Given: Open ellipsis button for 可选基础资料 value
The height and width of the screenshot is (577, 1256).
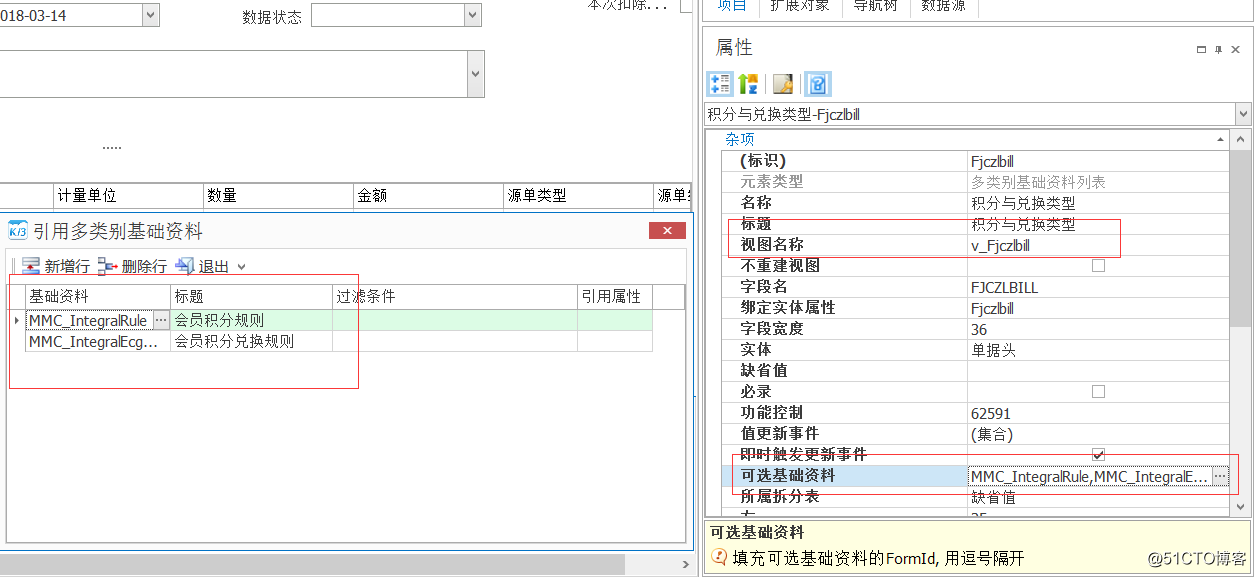Looking at the screenshot, I should [1220, 476].
